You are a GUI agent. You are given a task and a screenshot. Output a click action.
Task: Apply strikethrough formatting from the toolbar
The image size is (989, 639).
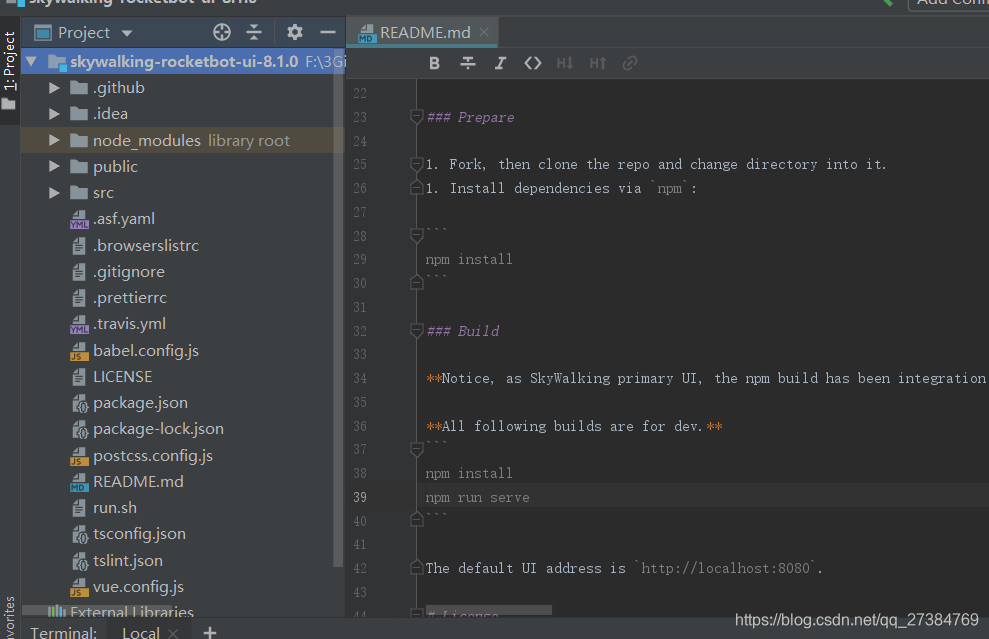click(x=467, y=63)
